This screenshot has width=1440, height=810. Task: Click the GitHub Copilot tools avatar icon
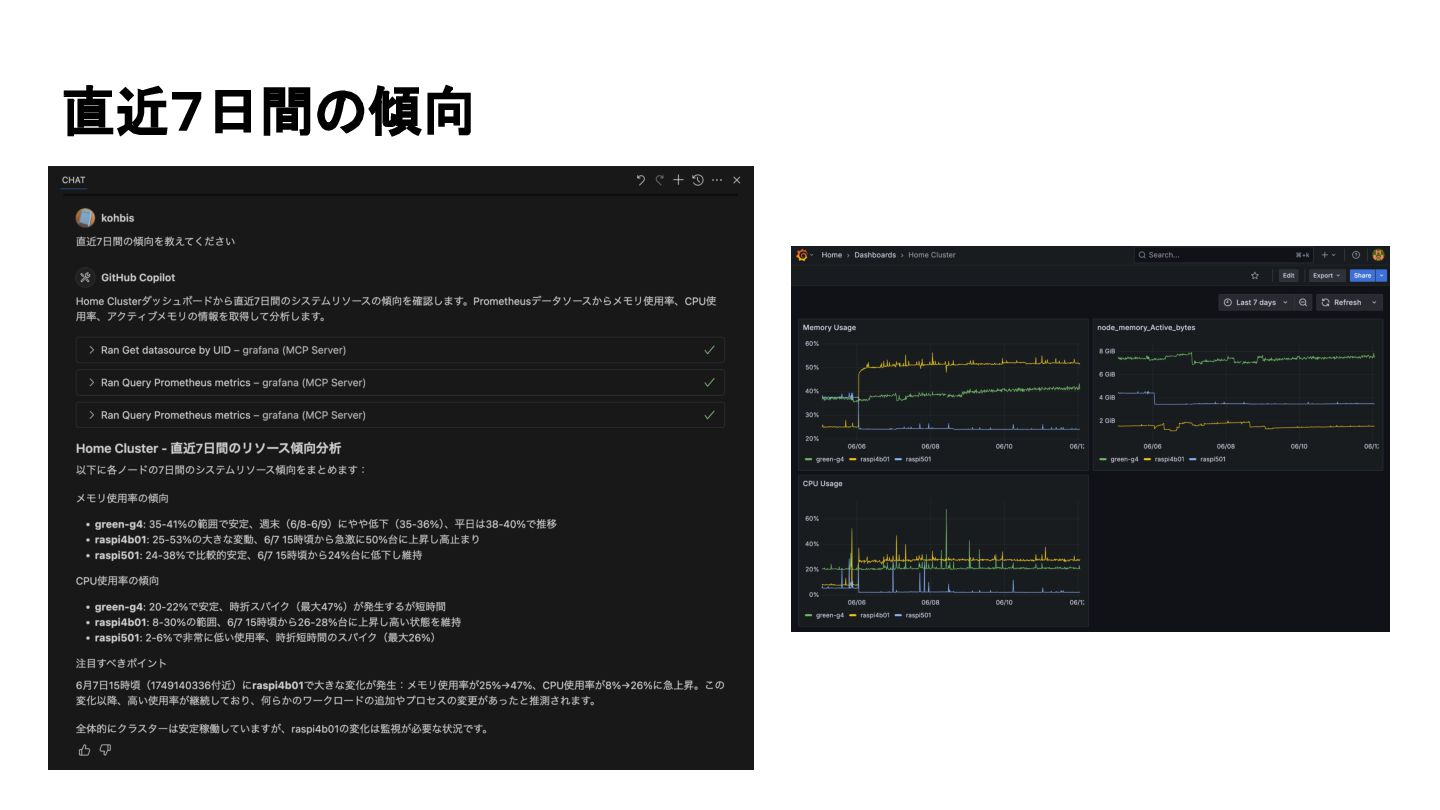(x=85, y=277)
